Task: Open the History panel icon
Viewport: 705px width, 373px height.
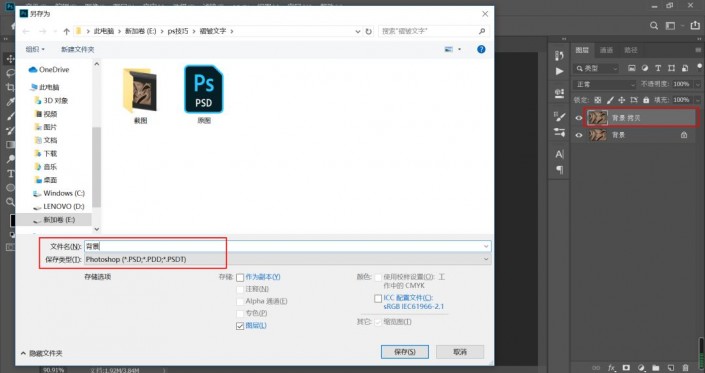Action: [559, 55]
